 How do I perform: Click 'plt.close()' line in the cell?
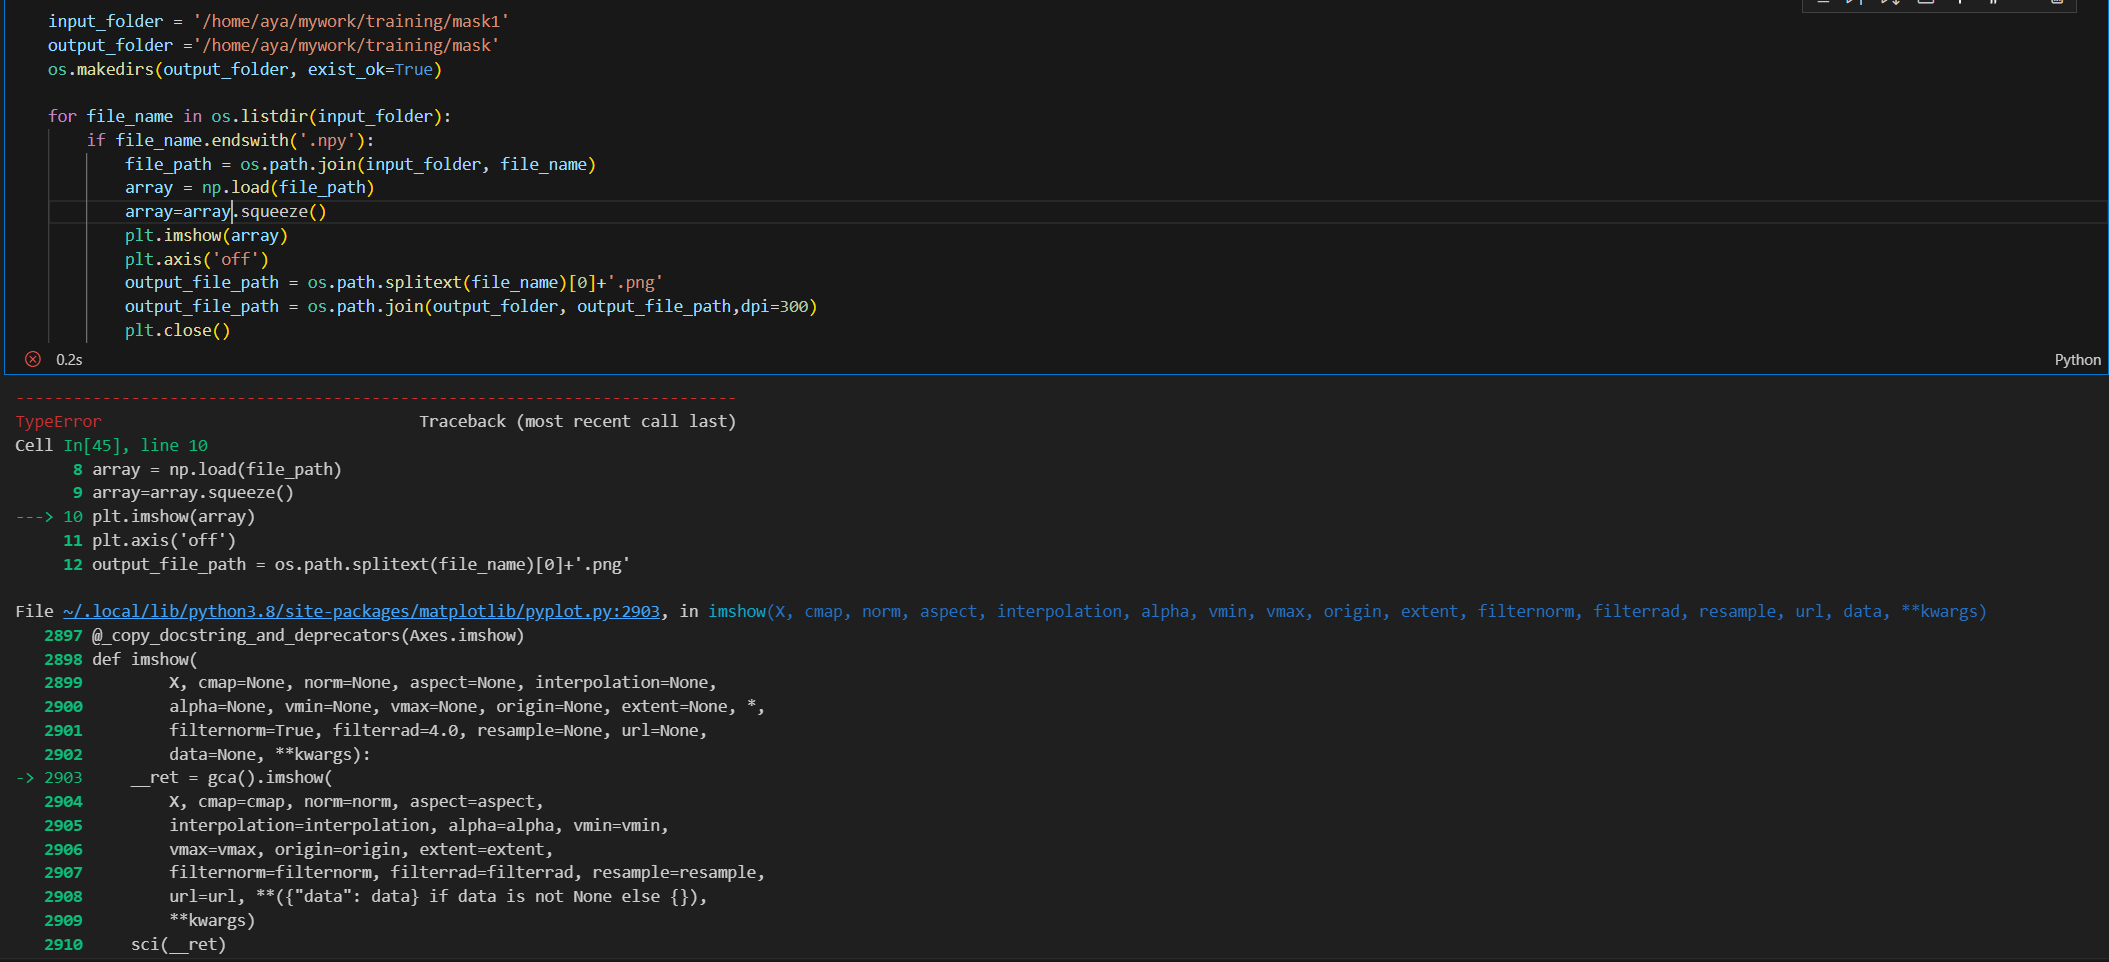(x=178, y=330)
